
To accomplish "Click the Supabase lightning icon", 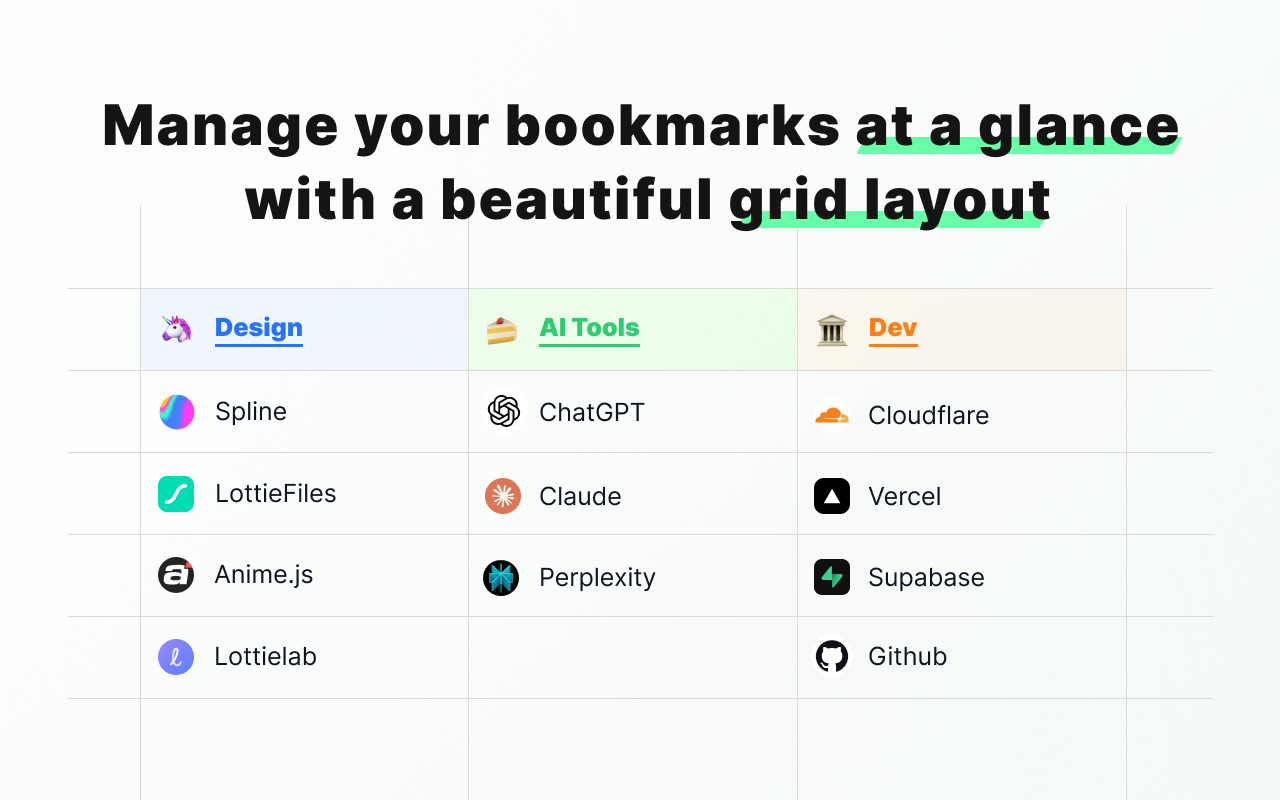I will (x=831, y=577).
